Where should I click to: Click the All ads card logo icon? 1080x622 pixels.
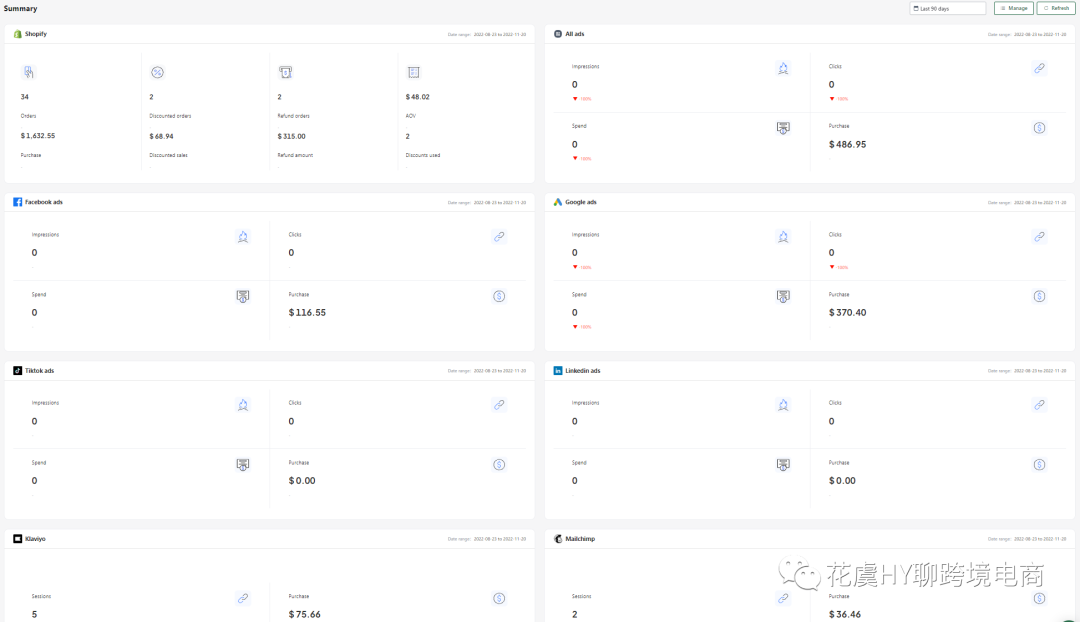(558, 34)
